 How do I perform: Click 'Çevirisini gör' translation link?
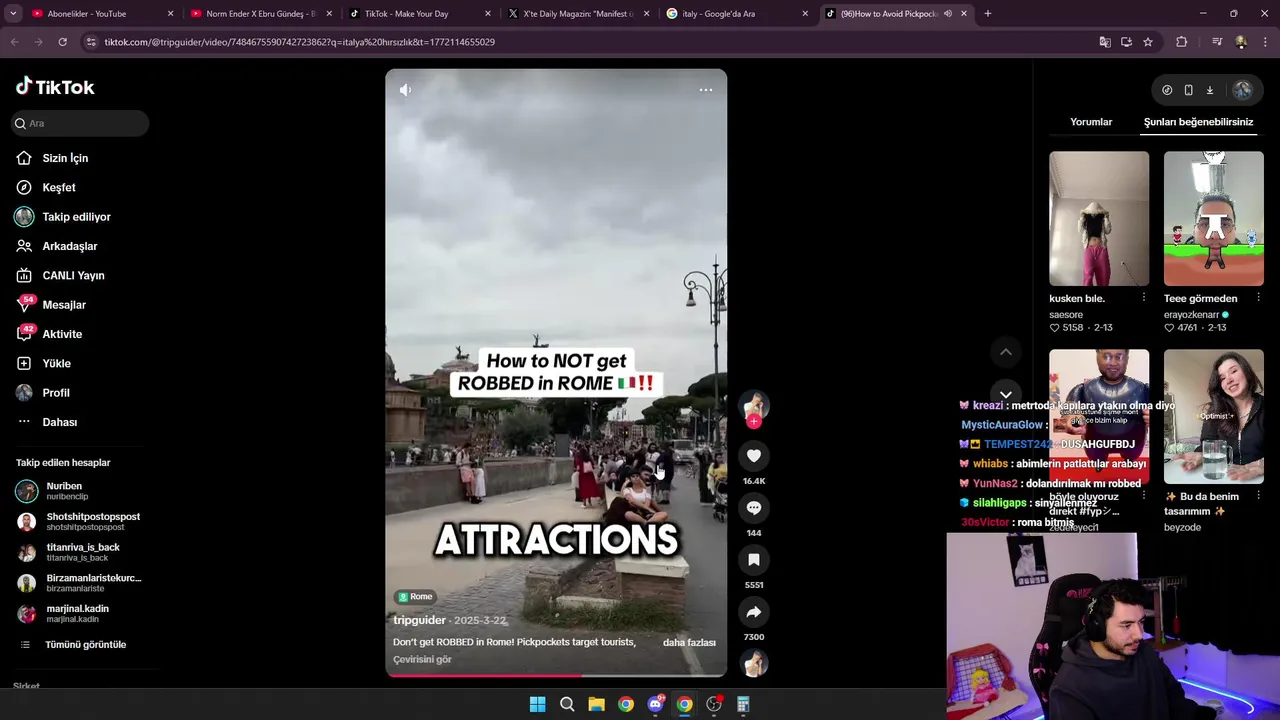click(x=422, y=659)
